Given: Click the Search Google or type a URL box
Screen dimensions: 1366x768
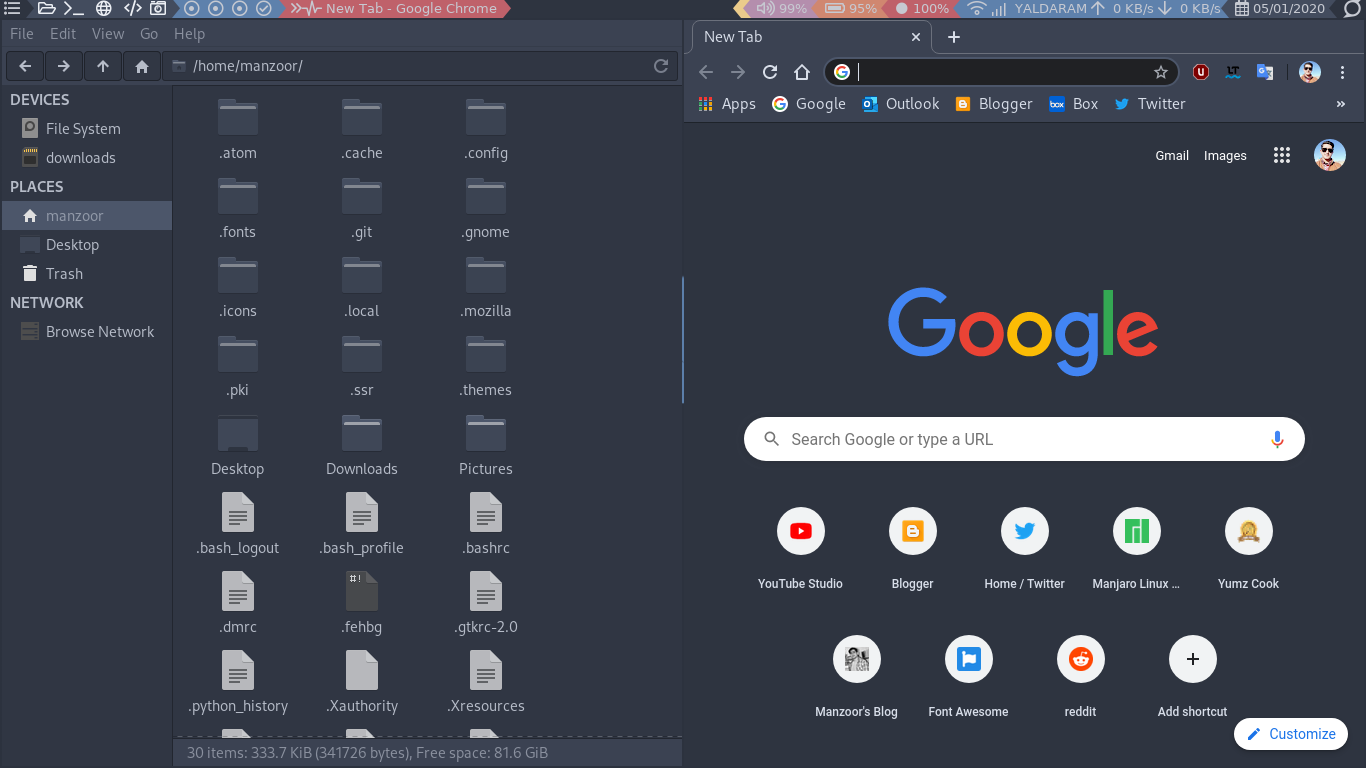Looking at the screenshot, I should [x=1024, y=439].
